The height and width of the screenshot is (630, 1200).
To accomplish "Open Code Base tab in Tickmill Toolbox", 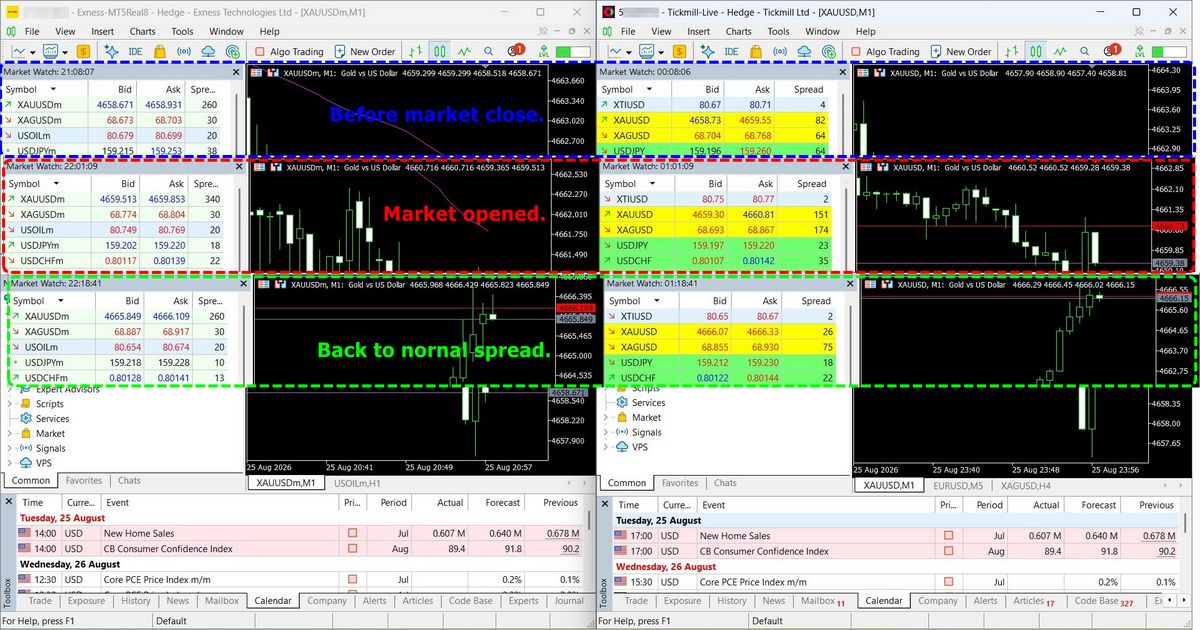I will click(x=1103, y=601).
